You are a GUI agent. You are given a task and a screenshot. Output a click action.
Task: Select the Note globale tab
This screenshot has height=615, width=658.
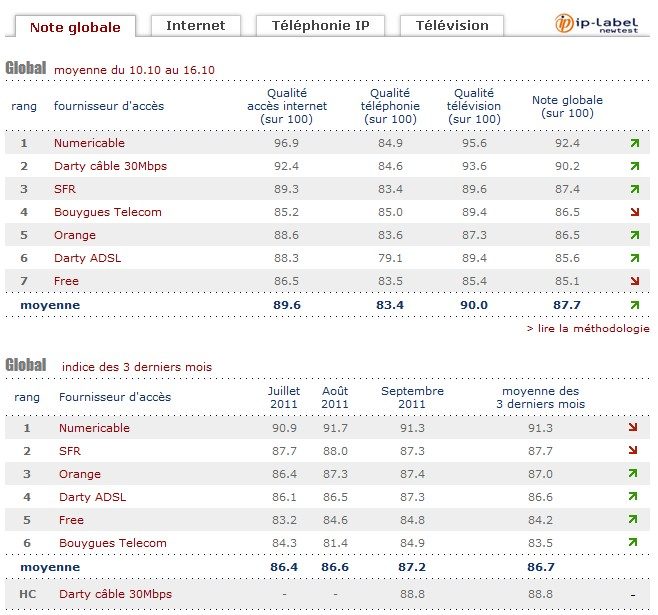click(76, 26)
